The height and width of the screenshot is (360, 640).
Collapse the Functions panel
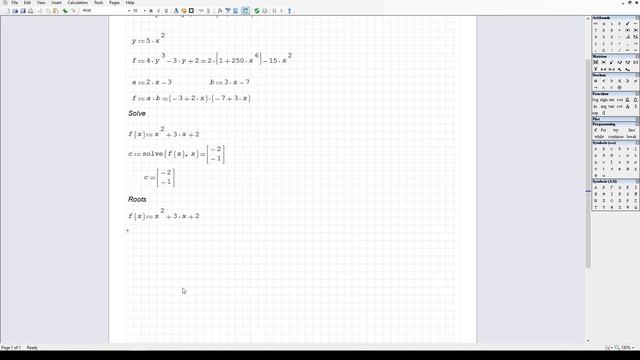coord(638,94)
